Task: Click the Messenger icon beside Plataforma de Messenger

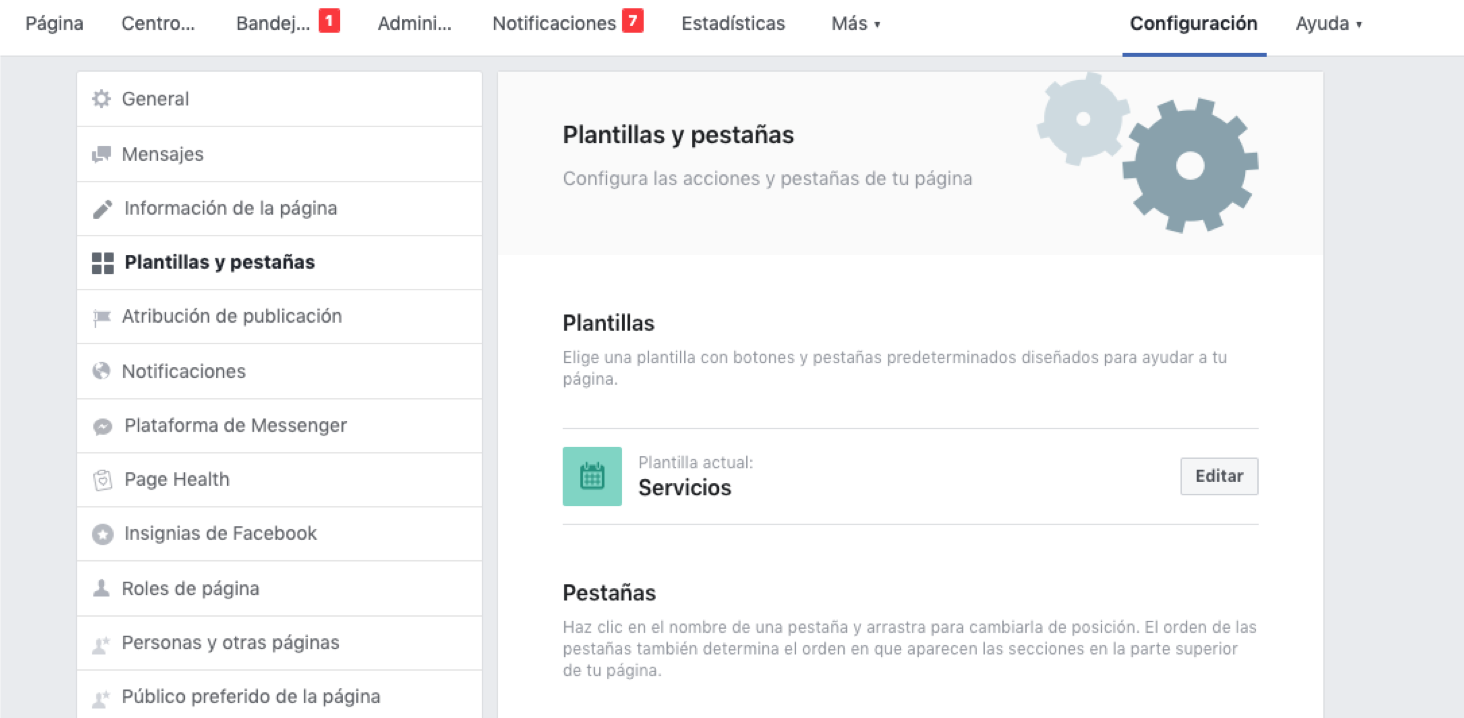Action: click(x=102, y=426)
